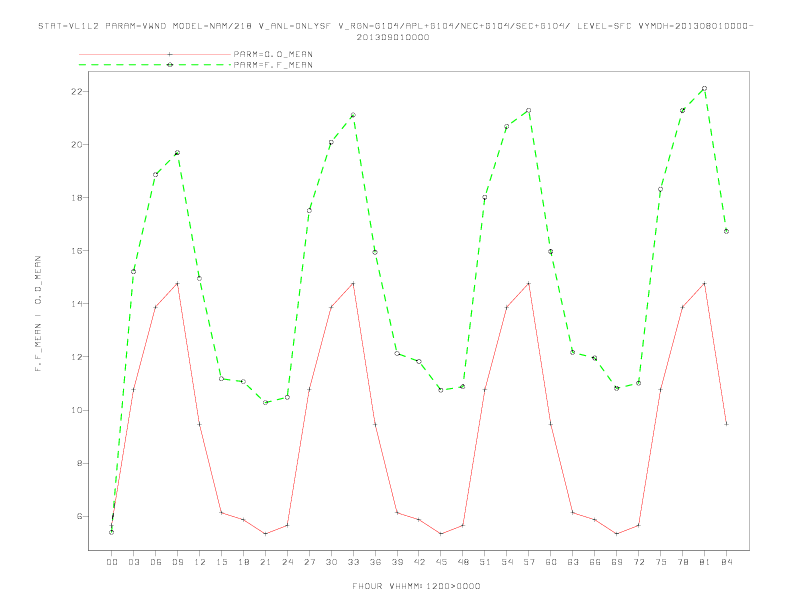Click x-axis tick label 09
The image size is (792, 612).
click(x=177, y=562)
